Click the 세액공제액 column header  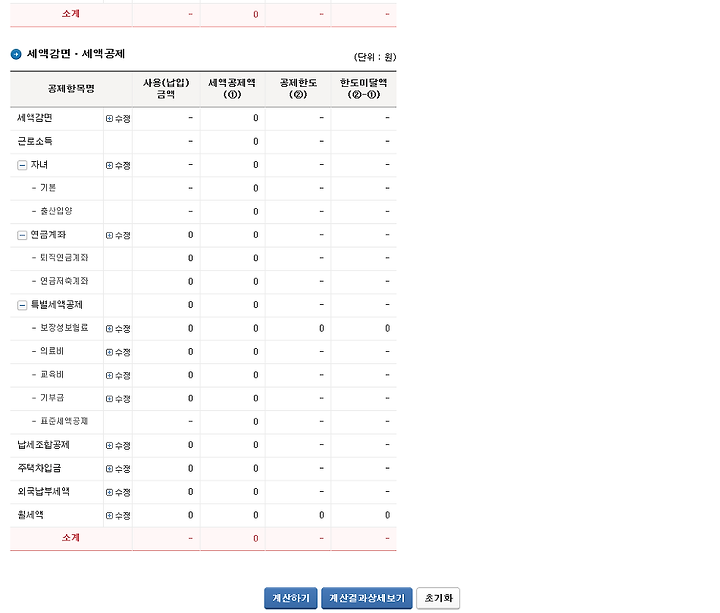click(x=232, y=89)
